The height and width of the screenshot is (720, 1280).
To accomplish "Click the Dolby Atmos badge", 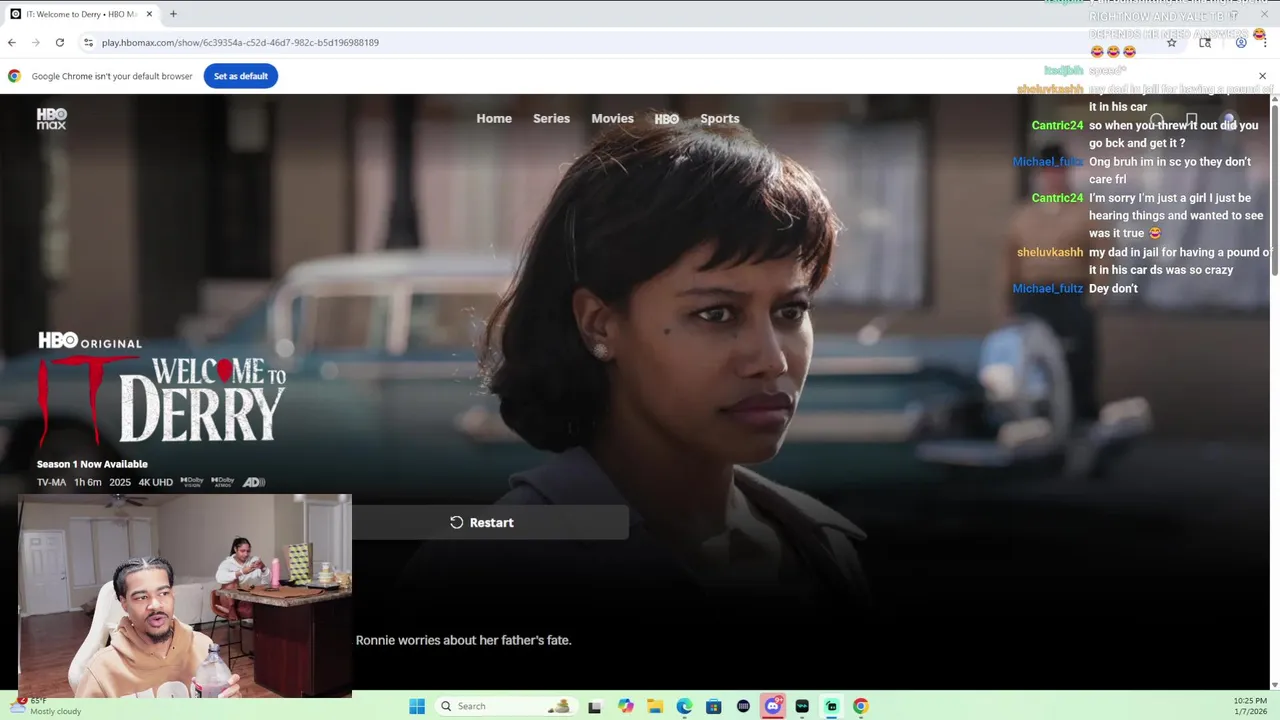I will [222, 482].
